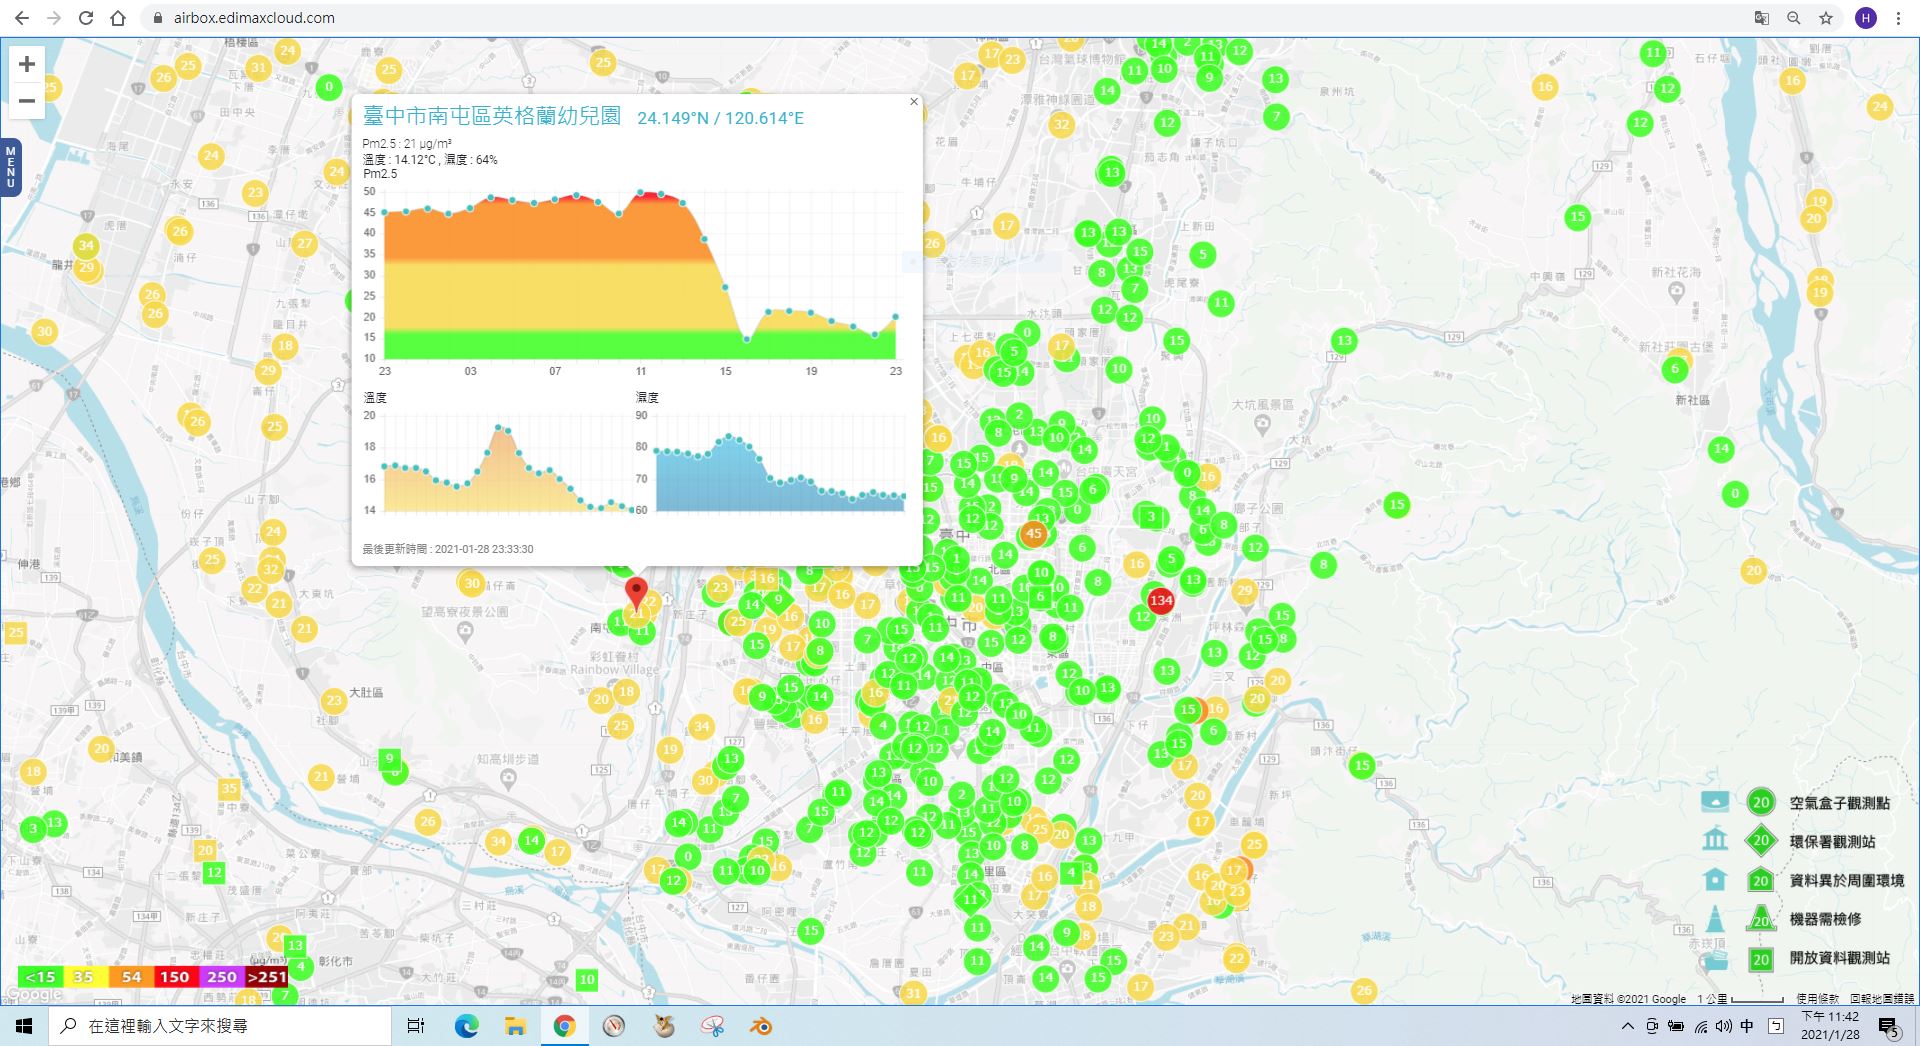The width and height of the screenshot is (1920, 1046).
Task: Select the red 134 sensor marker
Action: (x=1160, y=600)
